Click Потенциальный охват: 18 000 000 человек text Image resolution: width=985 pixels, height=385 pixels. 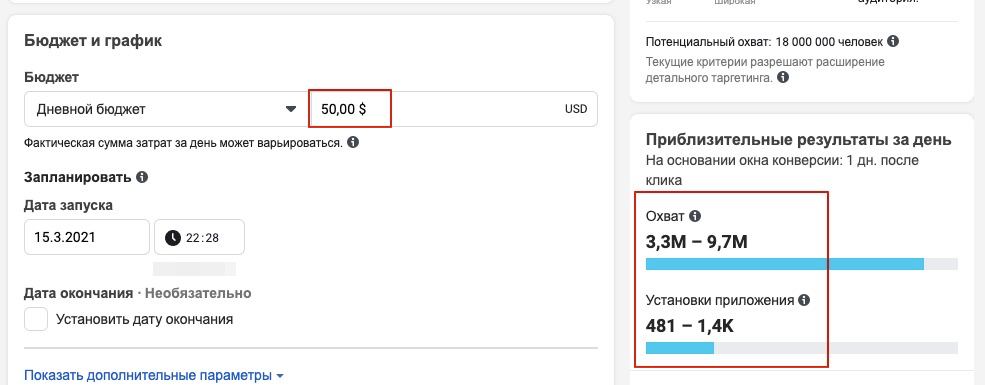764,42
